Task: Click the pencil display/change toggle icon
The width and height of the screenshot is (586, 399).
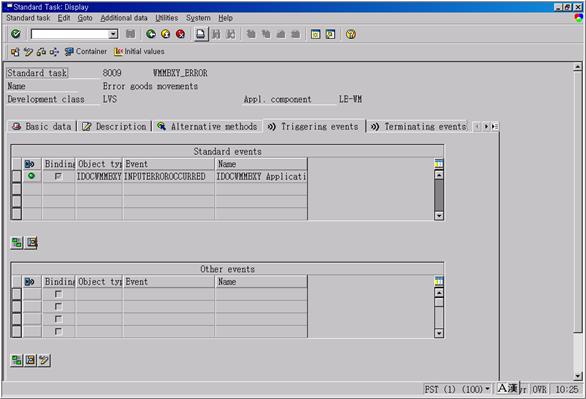Action: pos(28,52)
